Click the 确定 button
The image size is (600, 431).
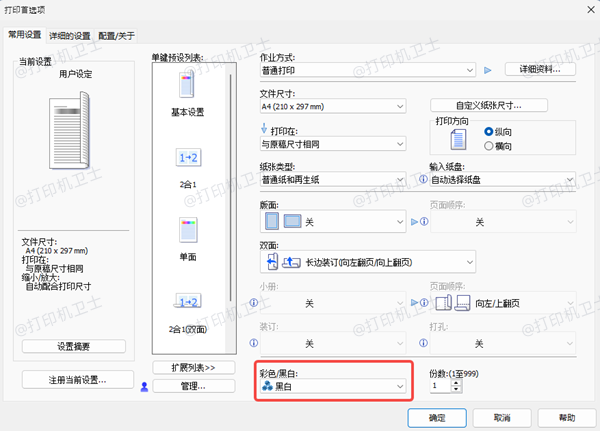pos(437,416)
